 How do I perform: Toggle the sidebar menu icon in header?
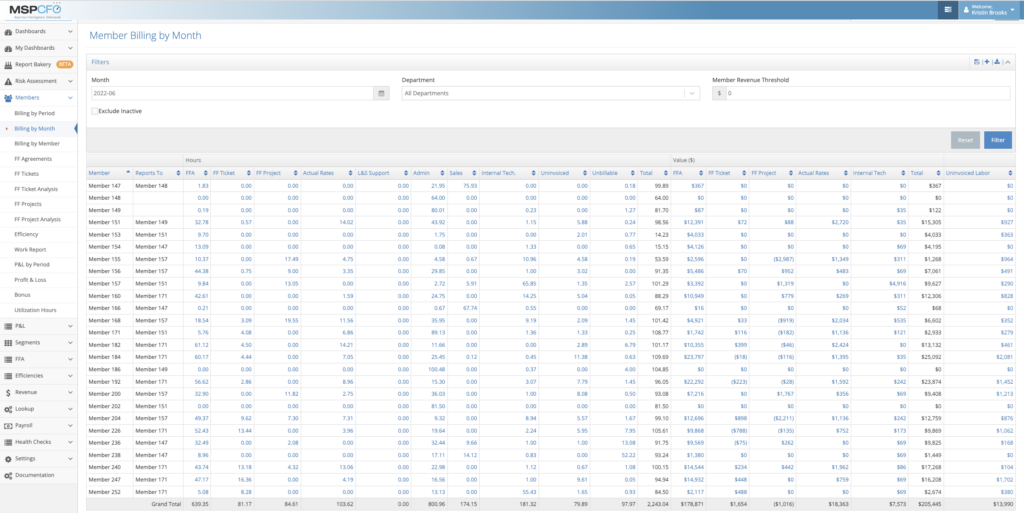[948, 10]
